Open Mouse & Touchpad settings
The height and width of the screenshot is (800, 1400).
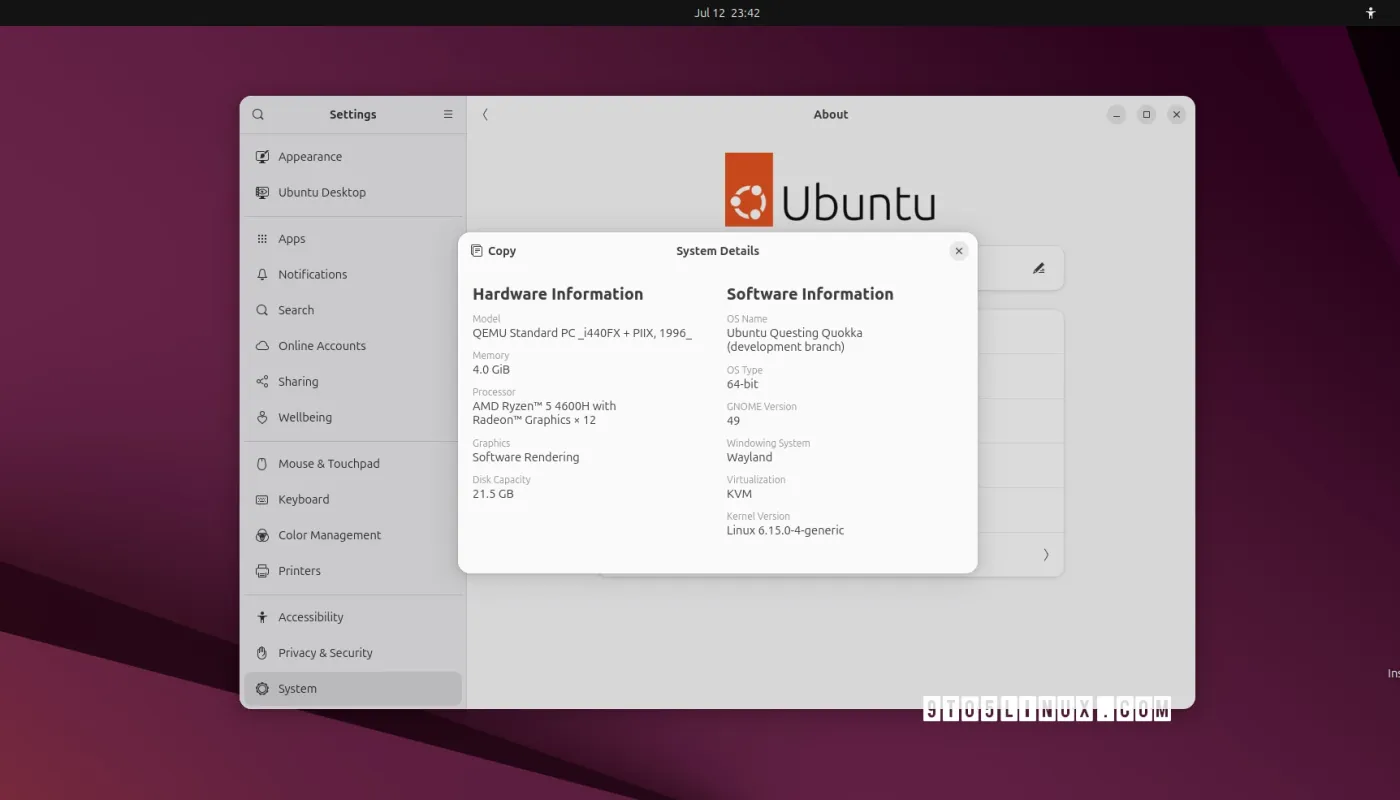coord(353,464)
